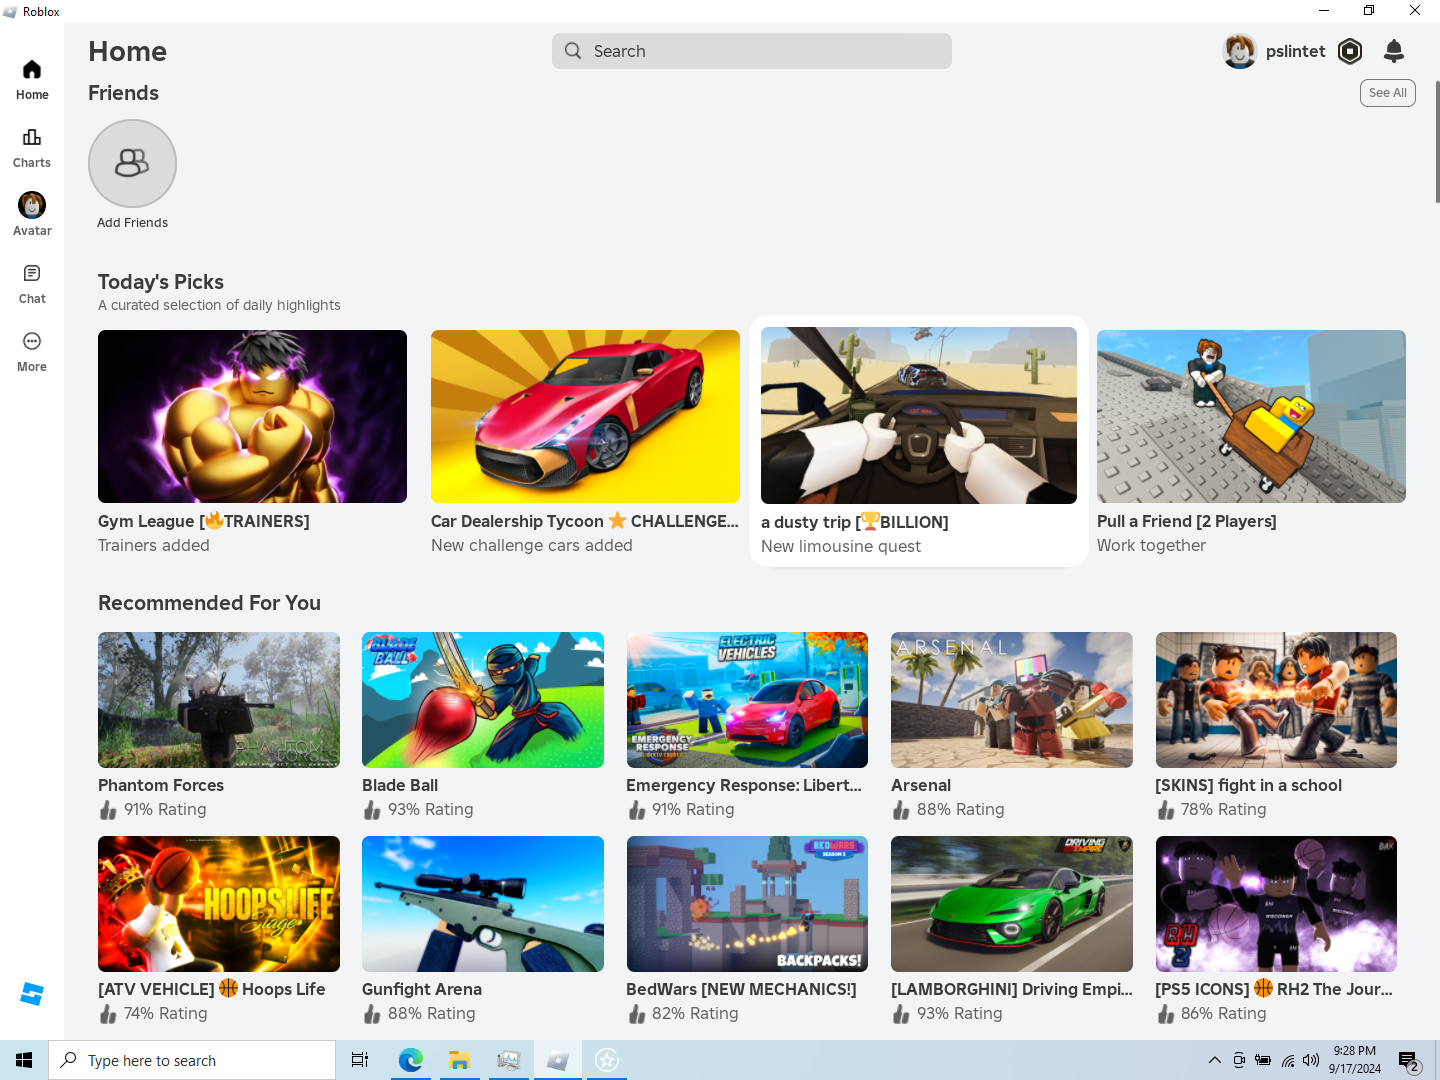1440x1080 pixels.
Task: Click the Gunfight Arena title text
Action: (422, 989)
